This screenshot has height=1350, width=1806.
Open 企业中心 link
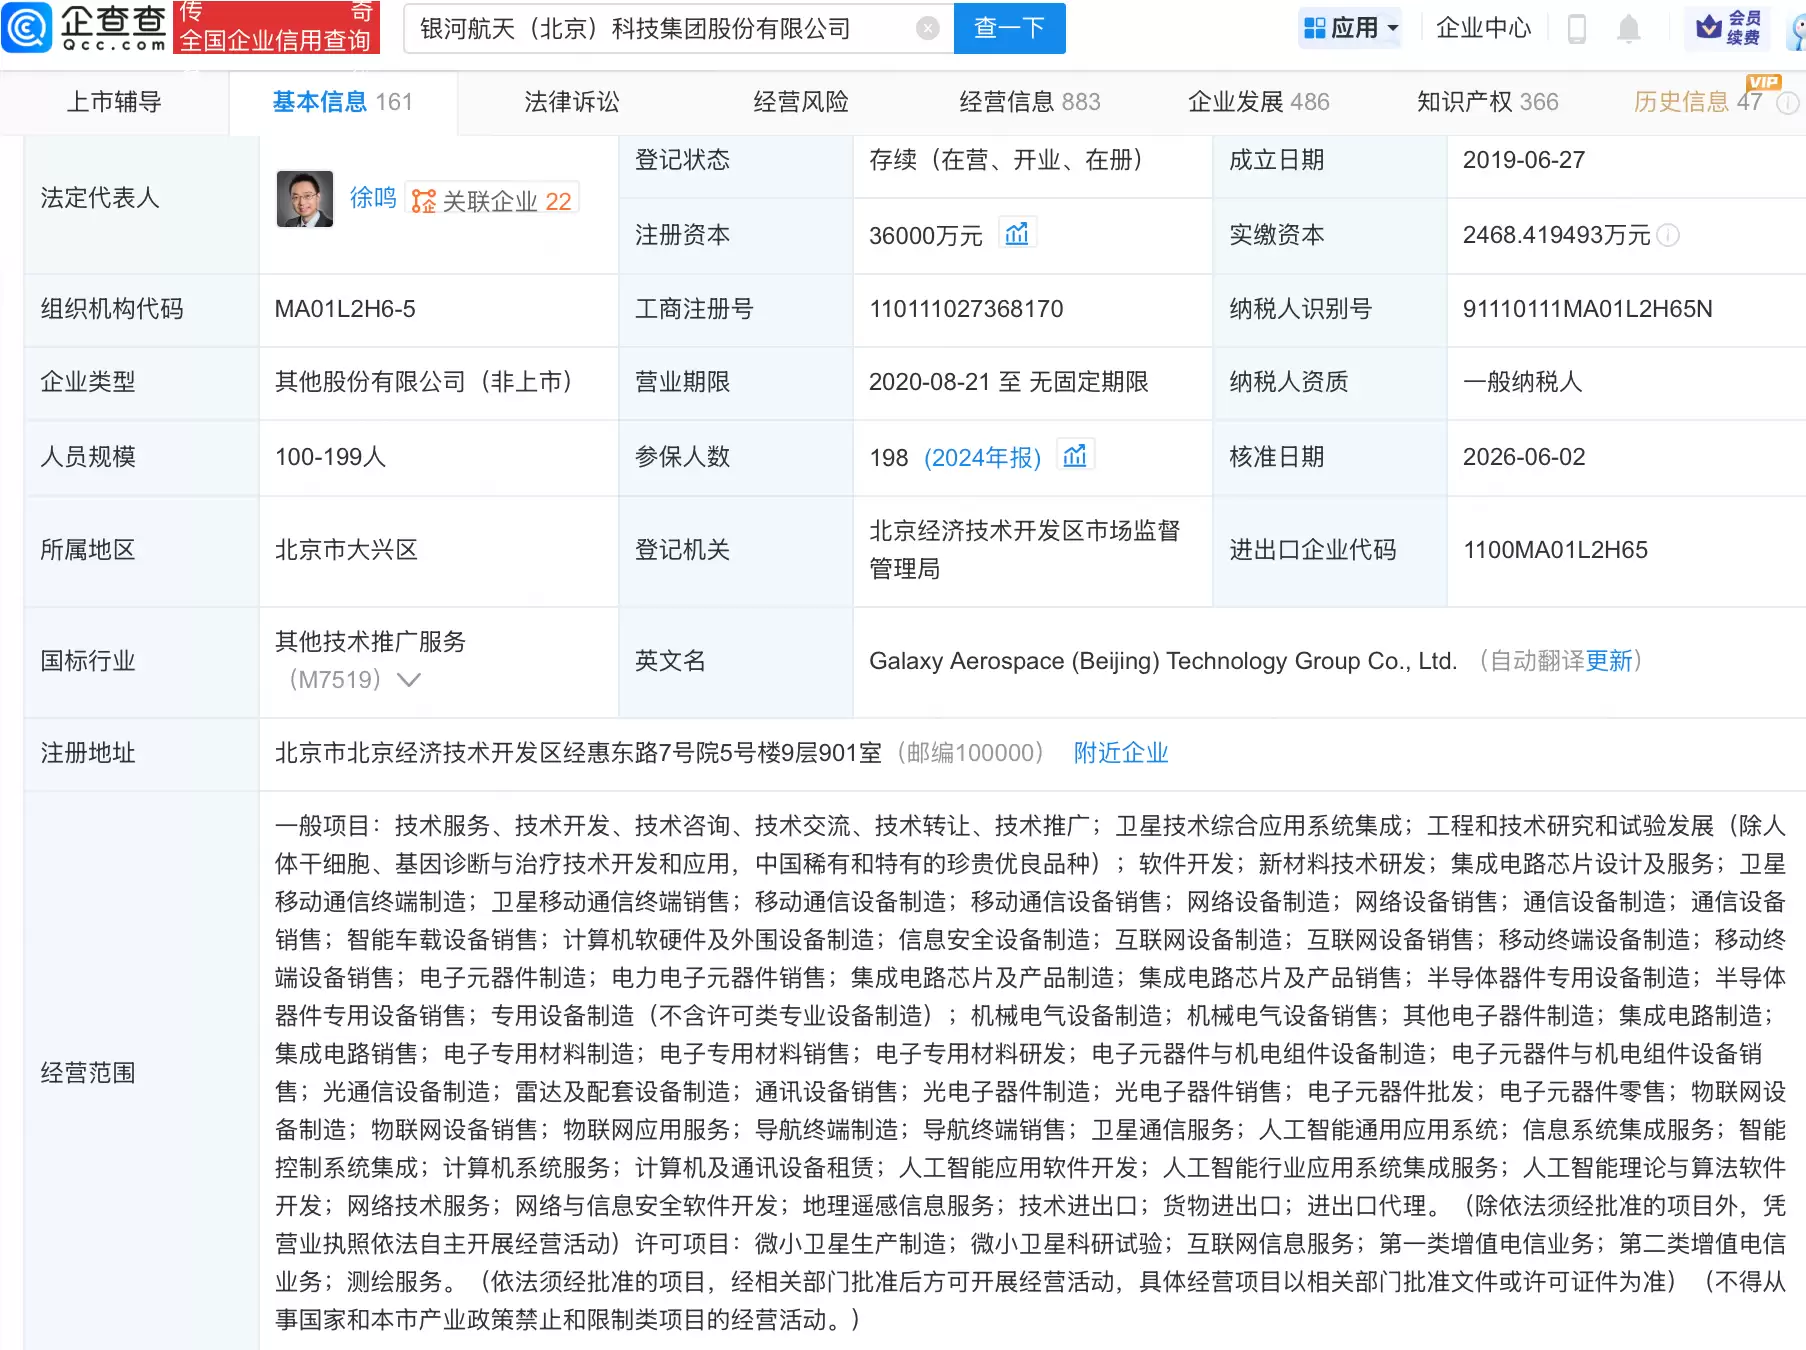point(1484,28)
